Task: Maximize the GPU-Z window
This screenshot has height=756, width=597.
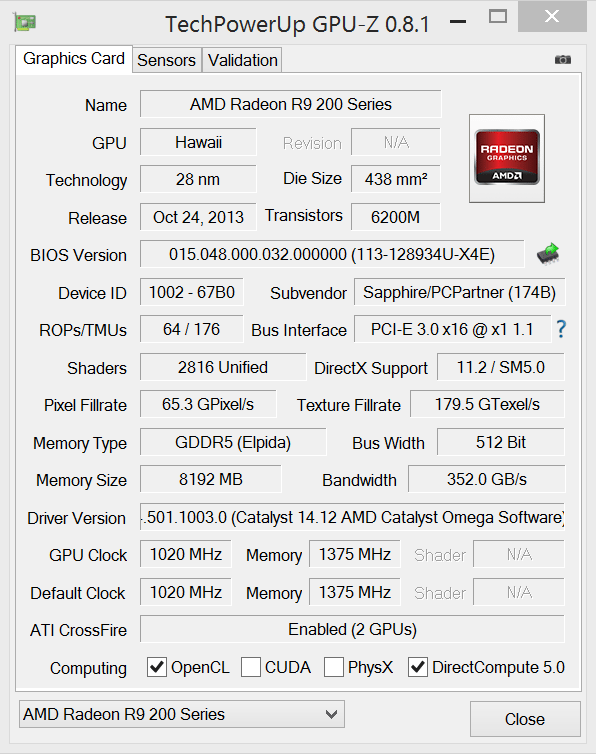Action: point(498,17)
